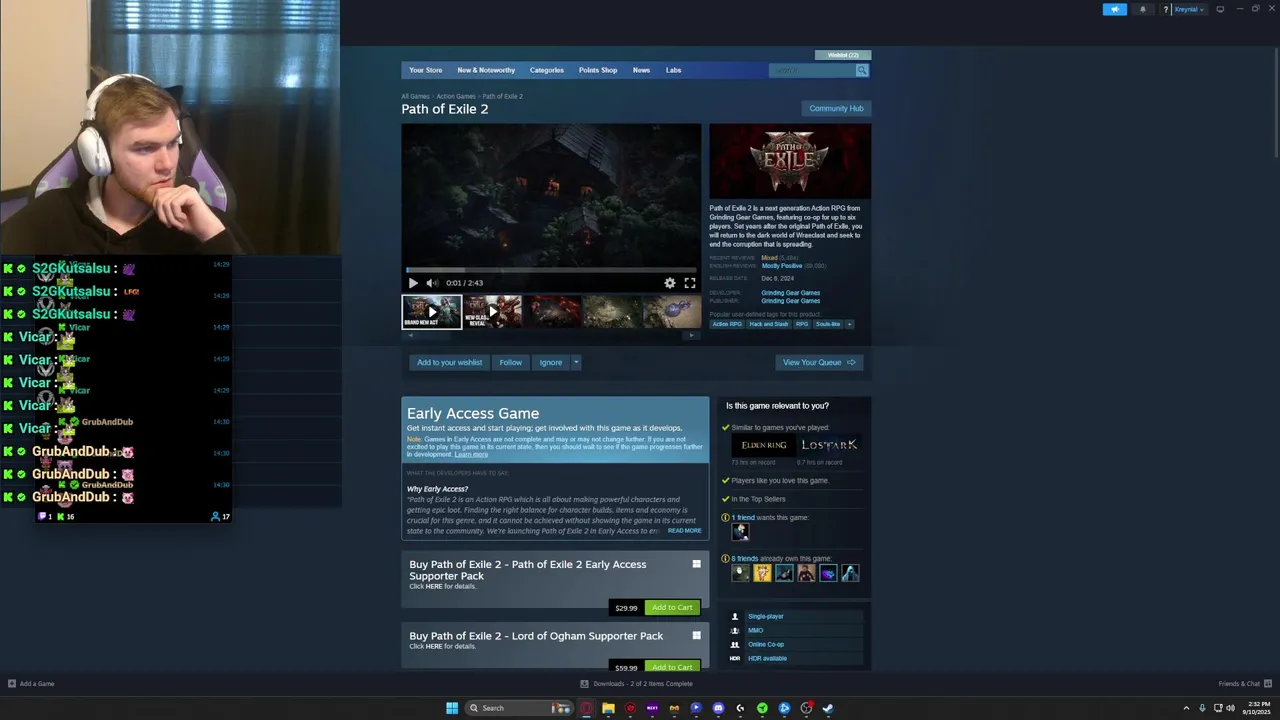Select the Brand New Act trailer thumbnail

432,311
